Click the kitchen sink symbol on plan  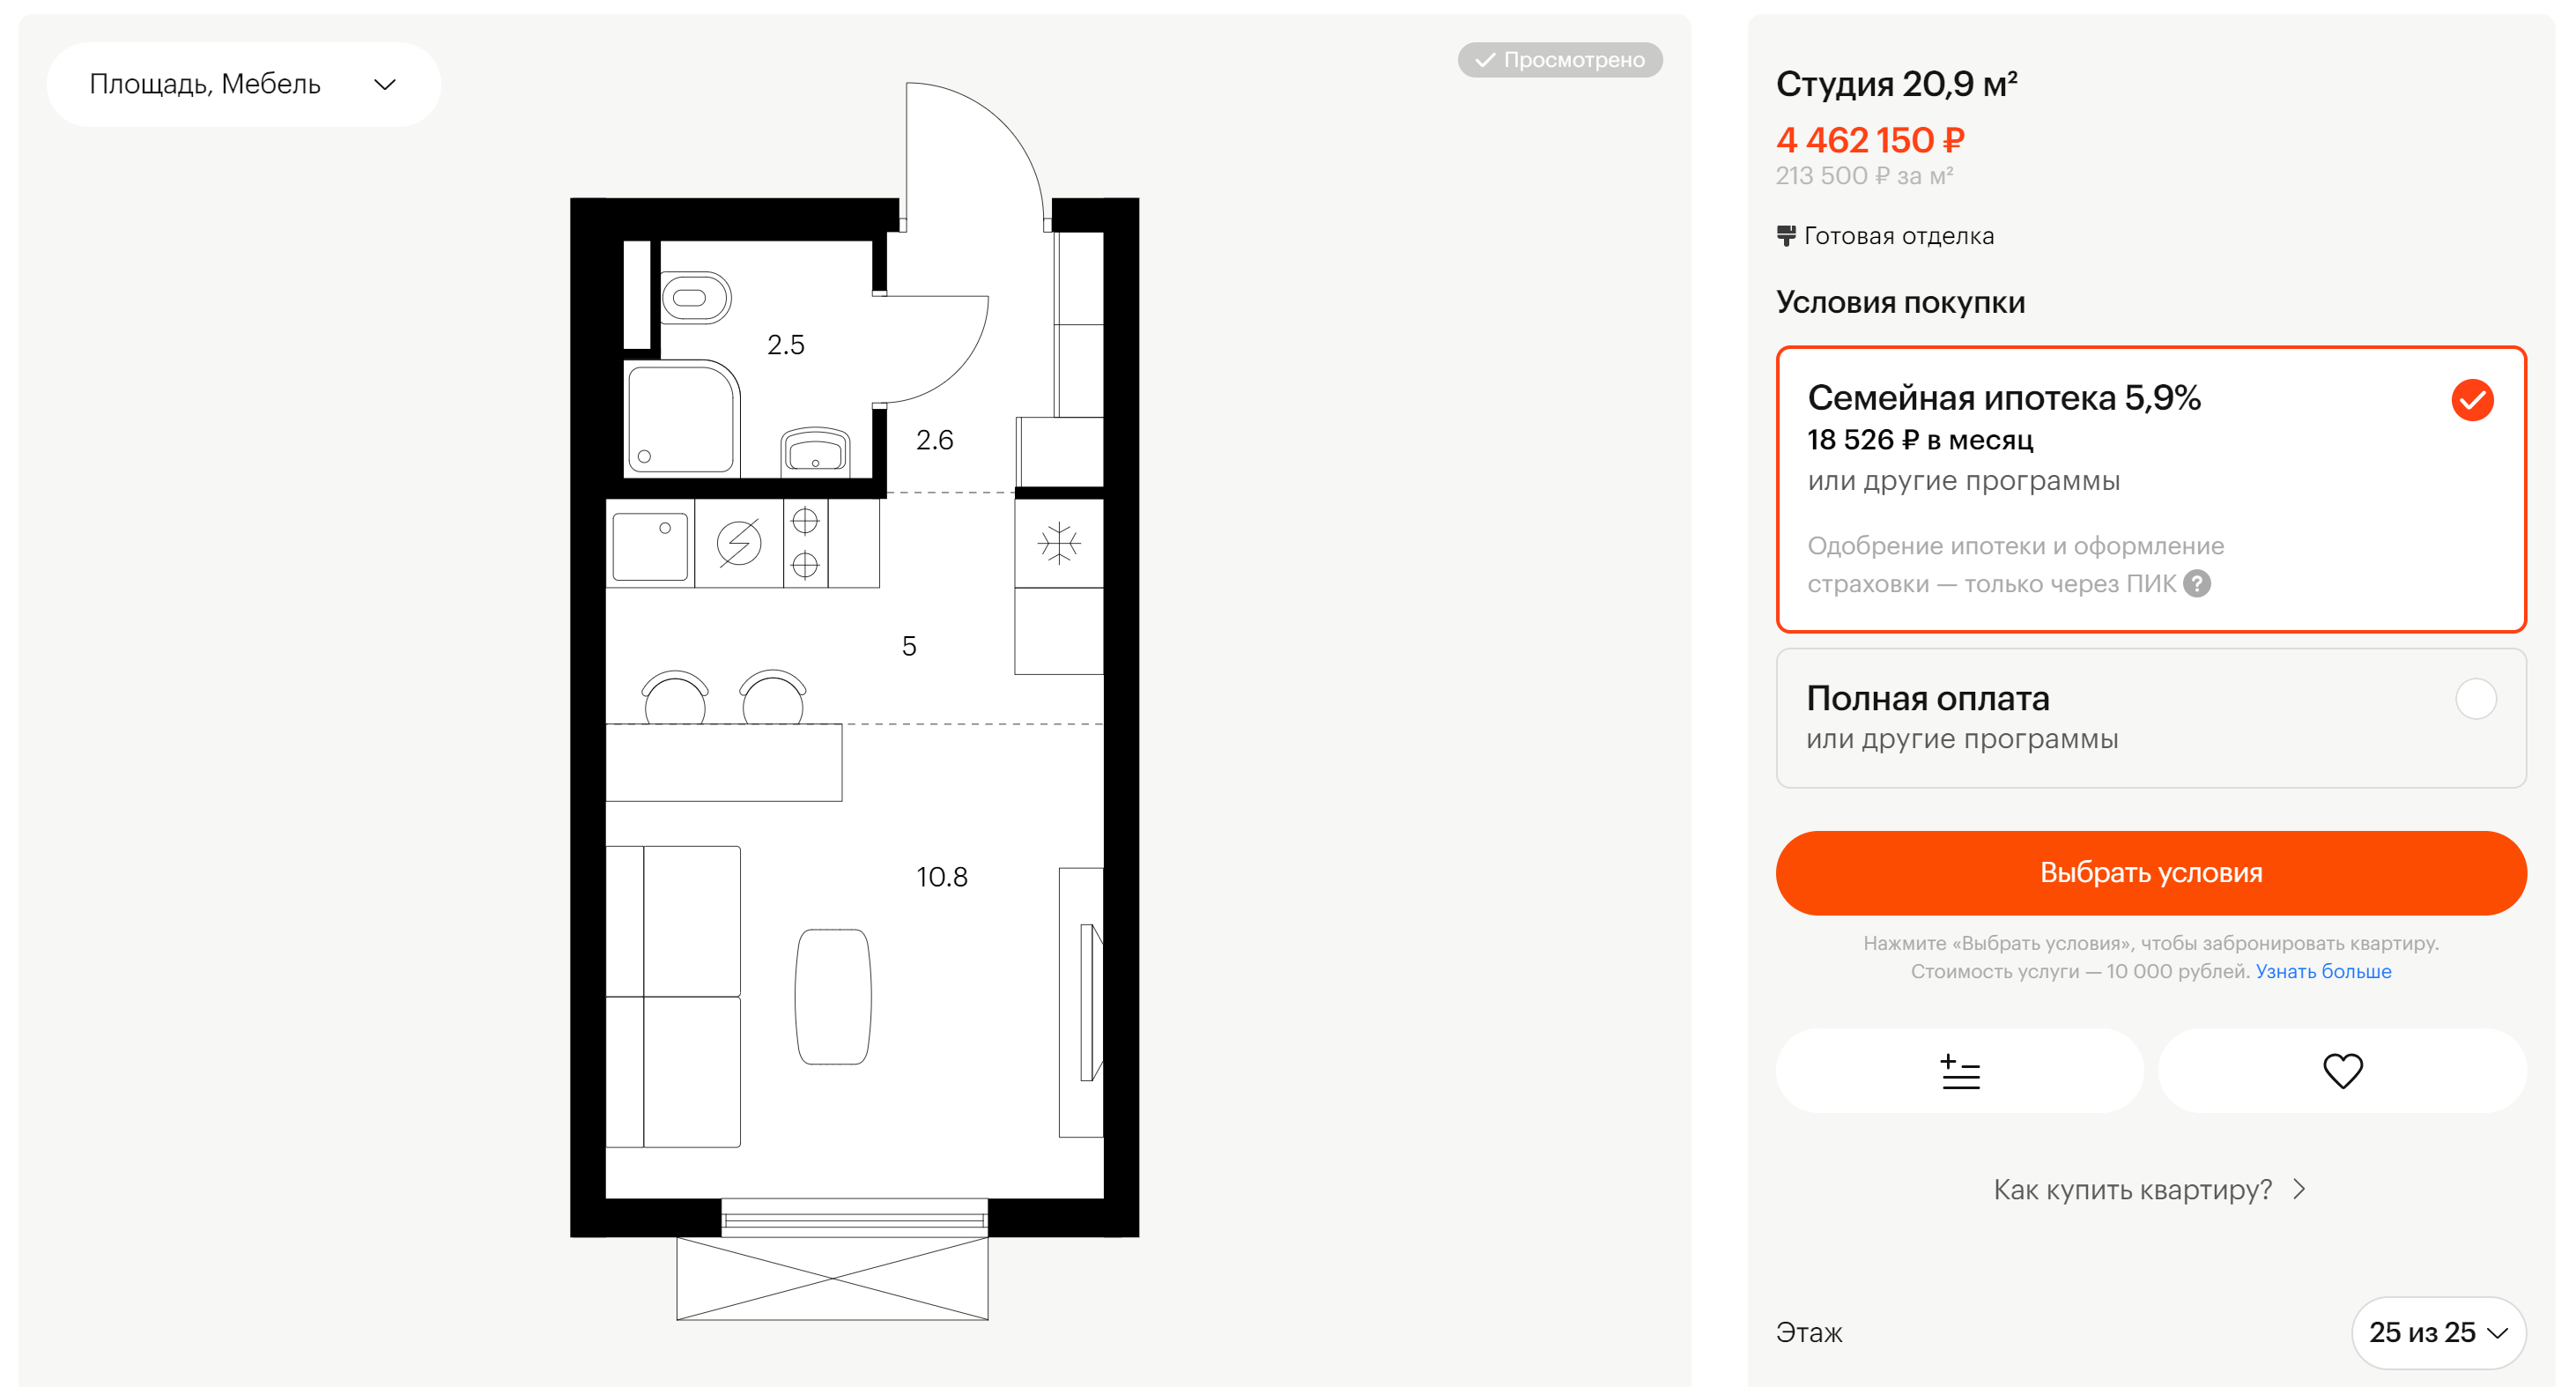tap(649, 546)
